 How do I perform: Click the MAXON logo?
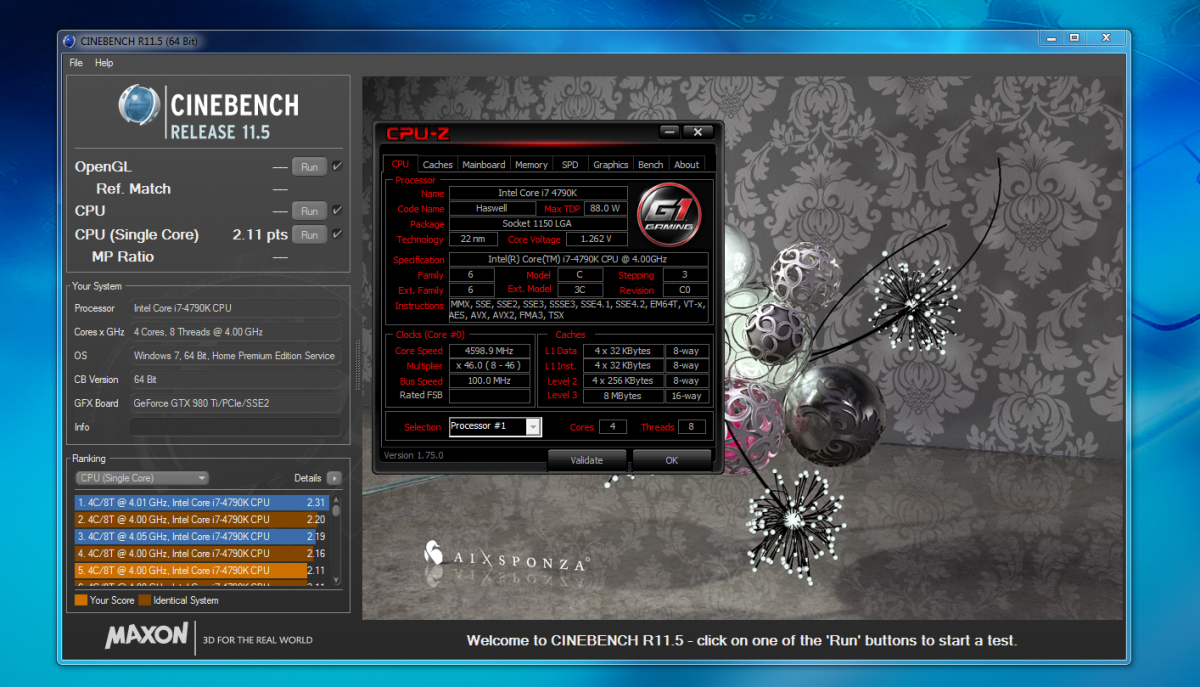[146, 635]
